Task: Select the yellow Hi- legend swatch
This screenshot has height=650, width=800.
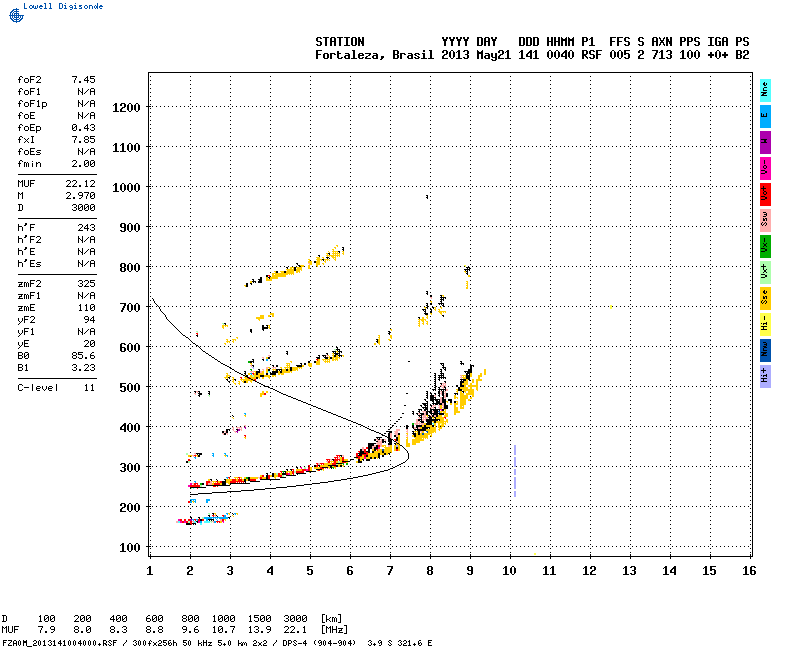Action: [x=765, y=324]
